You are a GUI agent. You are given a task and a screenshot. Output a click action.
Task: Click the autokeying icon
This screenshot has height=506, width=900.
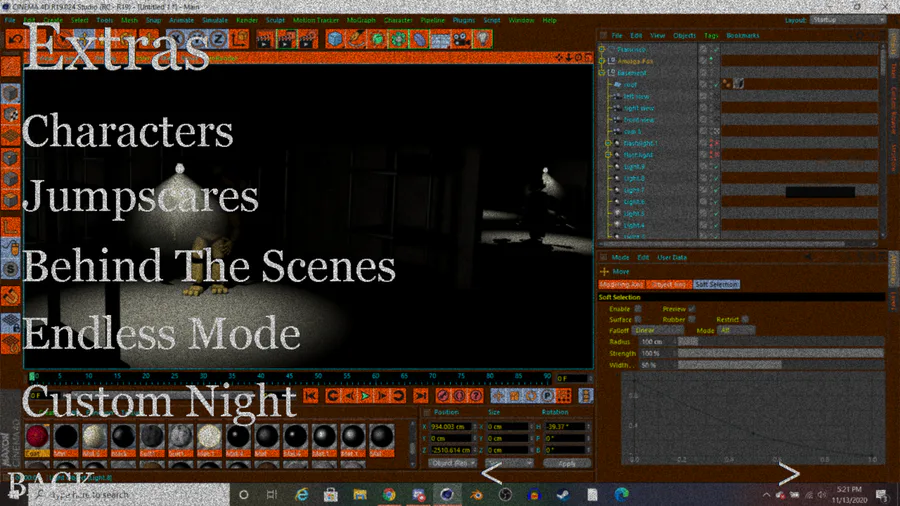[459, 396]
